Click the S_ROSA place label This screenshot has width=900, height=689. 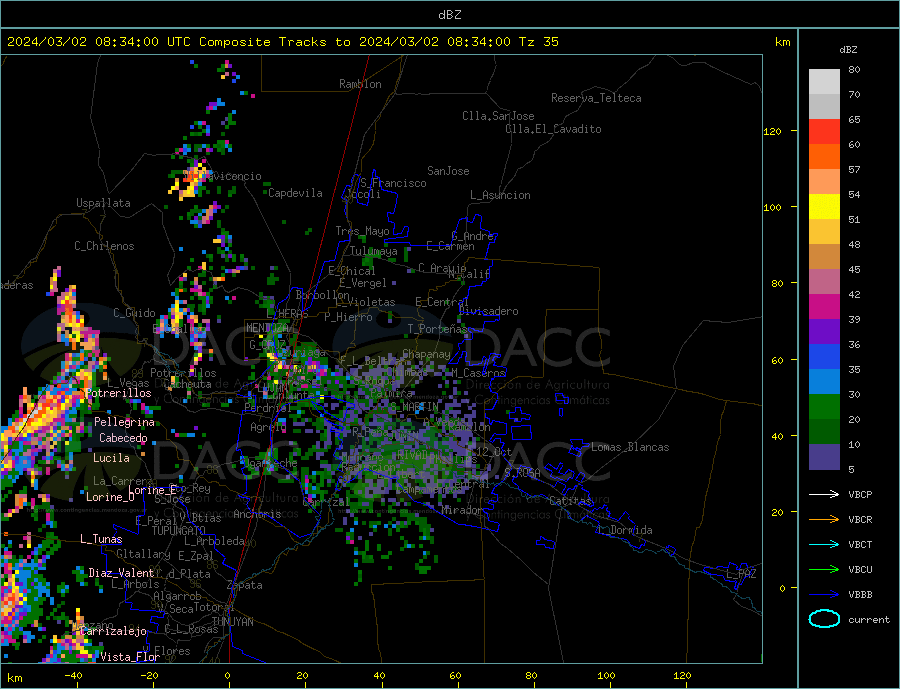522,473
